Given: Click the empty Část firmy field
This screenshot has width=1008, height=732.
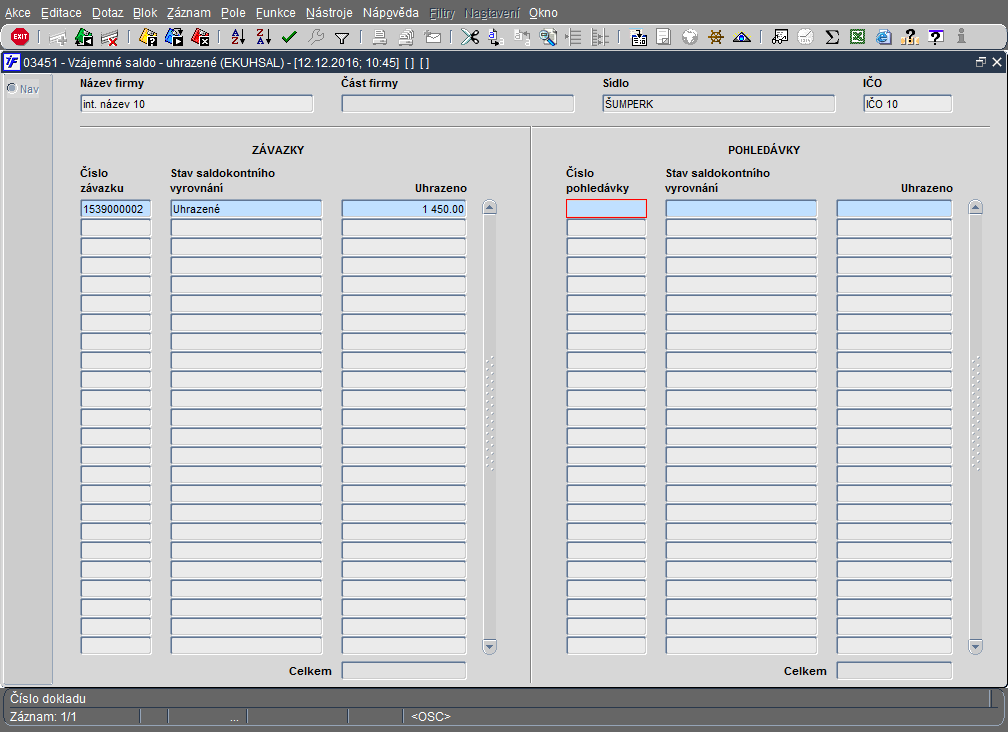Looking at the screenshot, I should click(458, 103).
